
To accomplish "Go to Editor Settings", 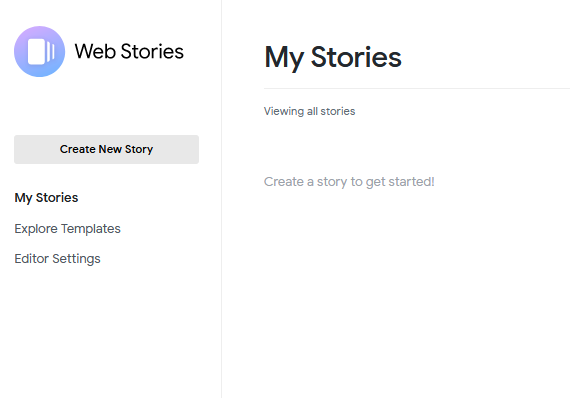I will coord(57,259).
